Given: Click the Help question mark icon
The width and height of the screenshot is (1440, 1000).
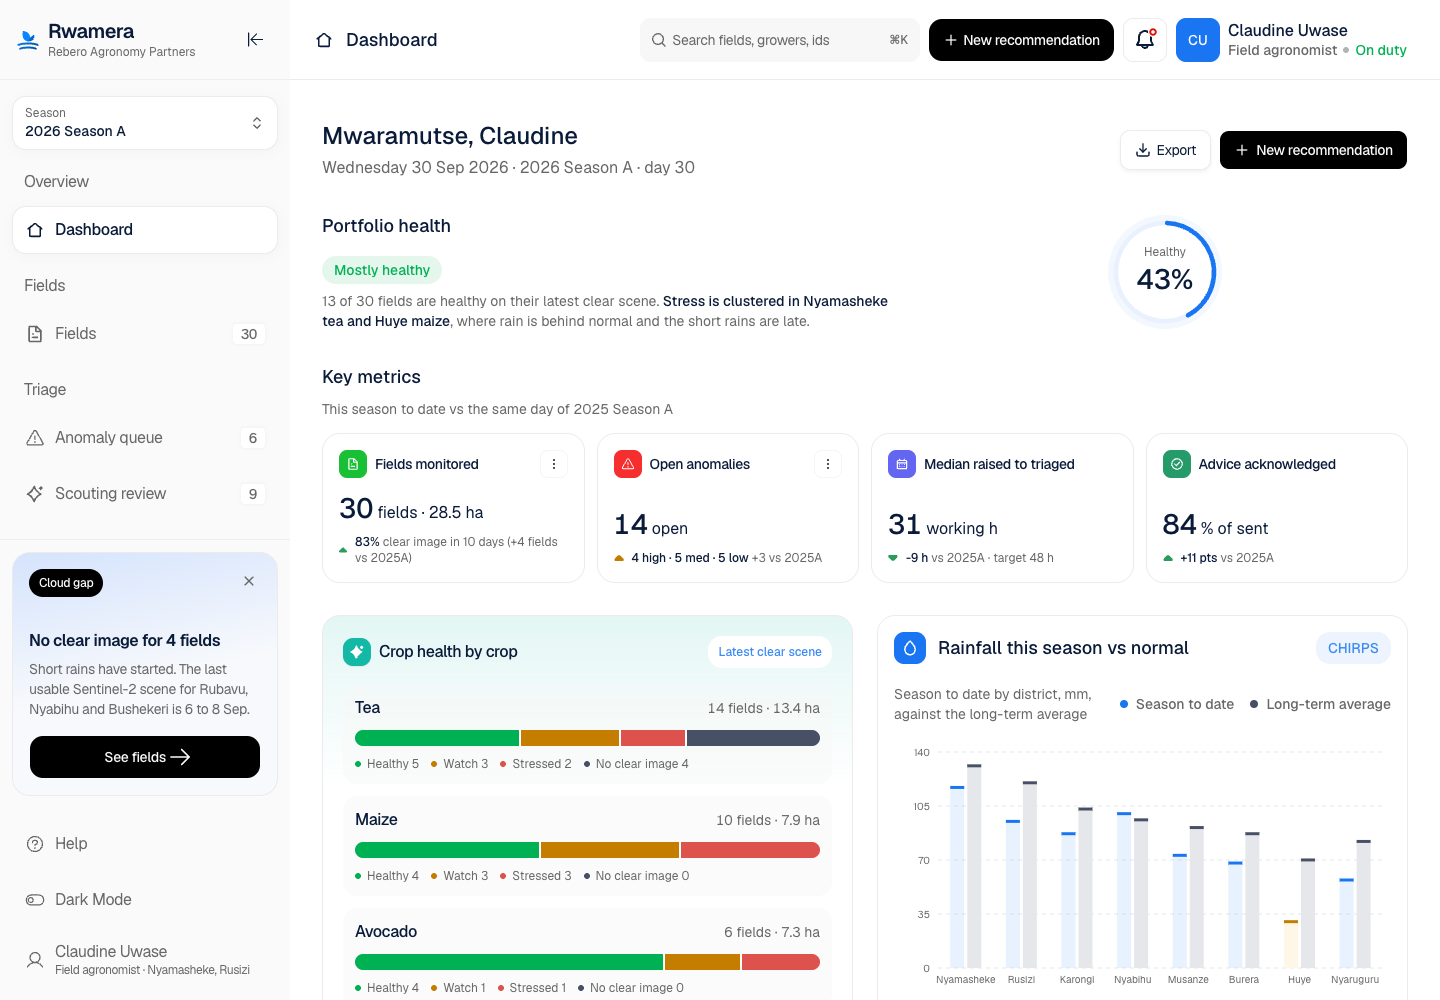Looking at the screenshot, I should (35, 844).
